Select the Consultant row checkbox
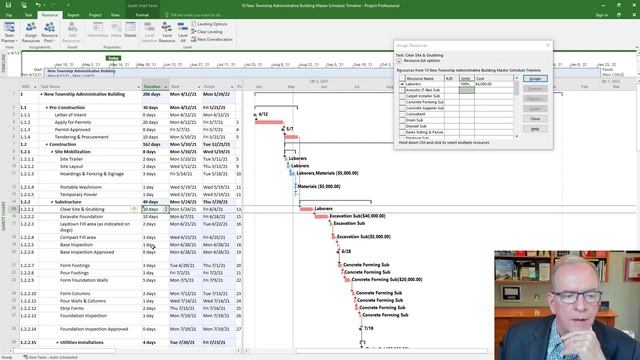Image resolution: width=640 pixels, height=360 pixels. coord(402,114)
